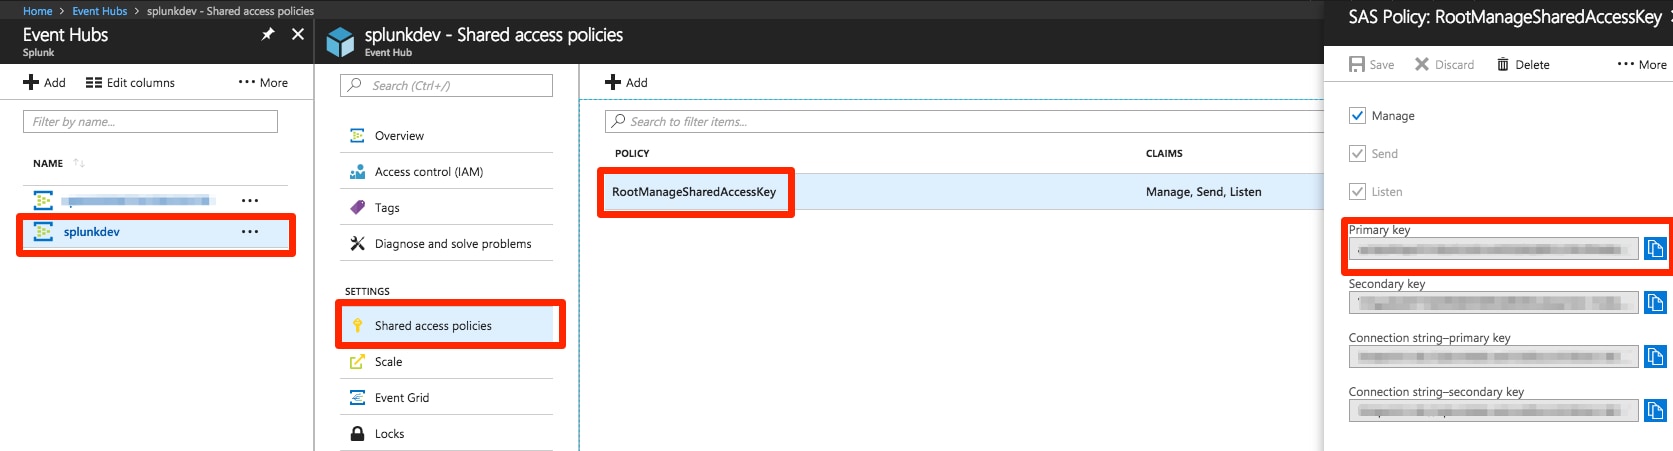
Task: Copy the Connection string–primary key
Action: 1655,356
